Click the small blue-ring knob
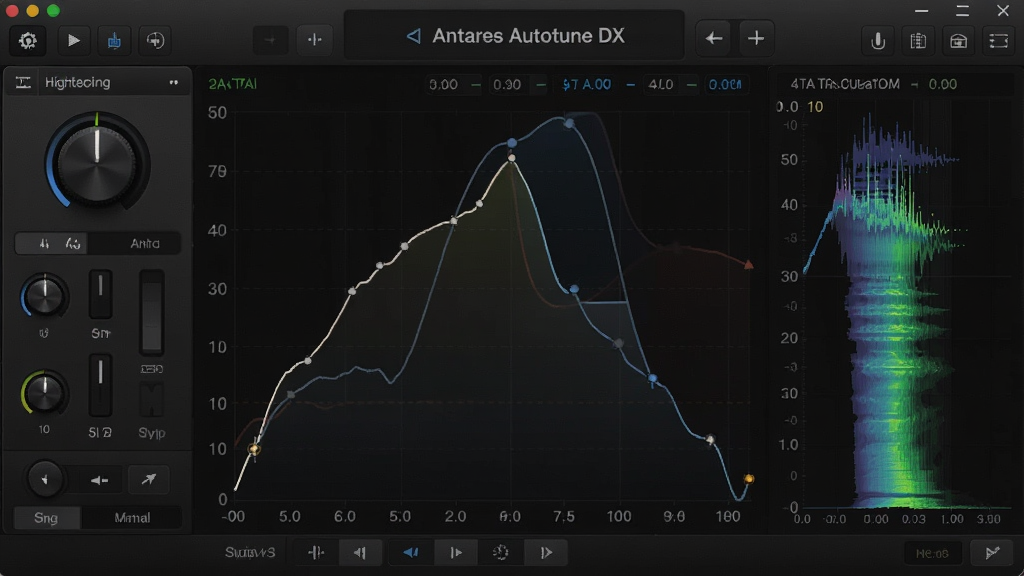Image resolution: width=1024 pixels, height=576 pixels. [x=44, y=296]
